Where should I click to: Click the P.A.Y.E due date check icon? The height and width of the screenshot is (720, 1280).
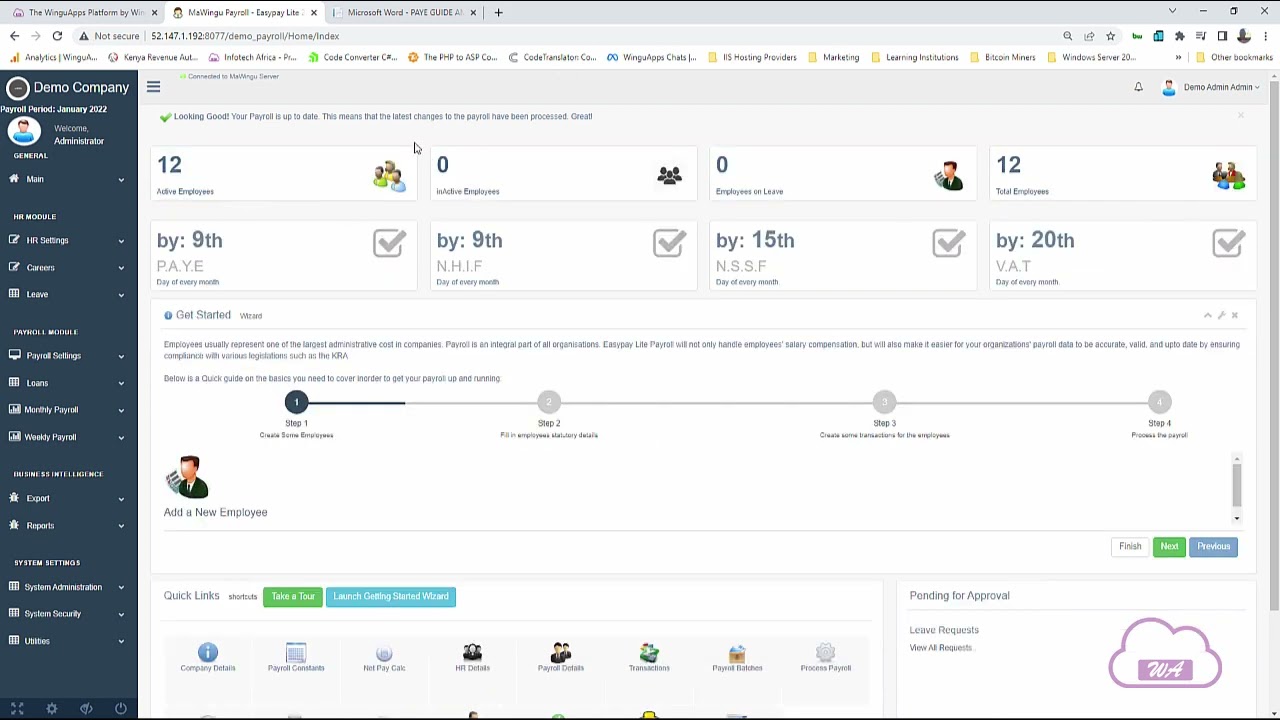tap(389, 243)
